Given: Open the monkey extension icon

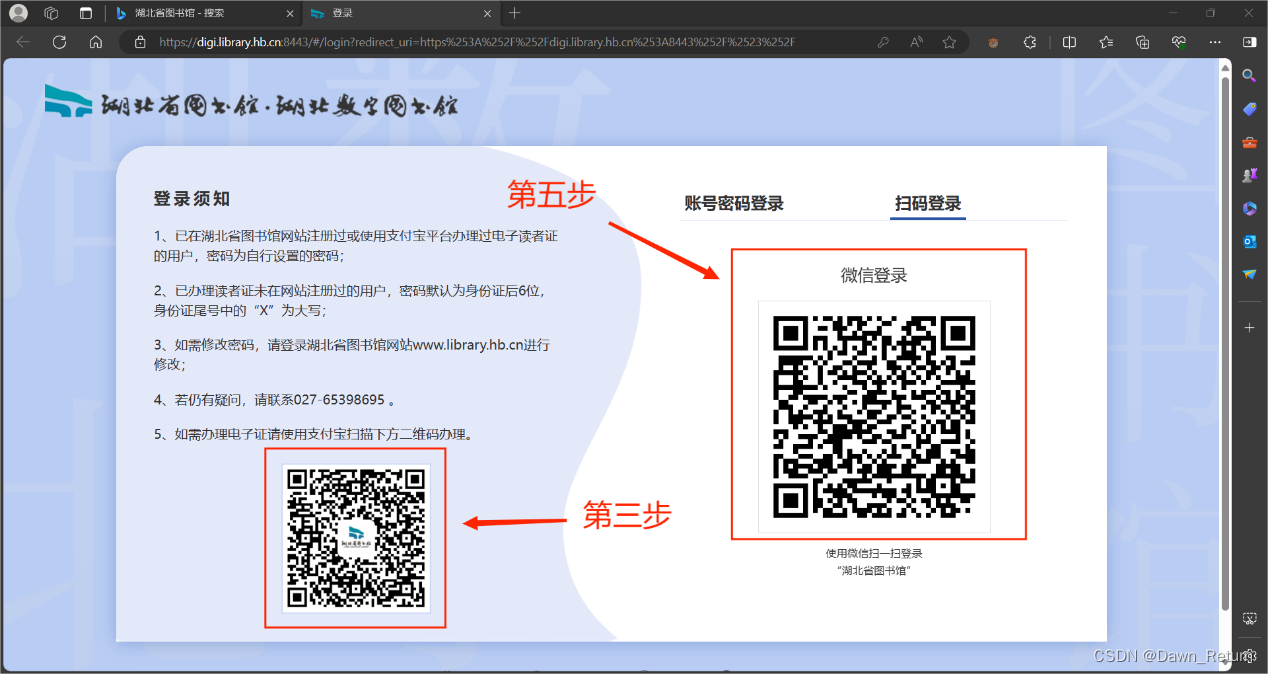Looking at the screenshot, I should pos(994,42).
